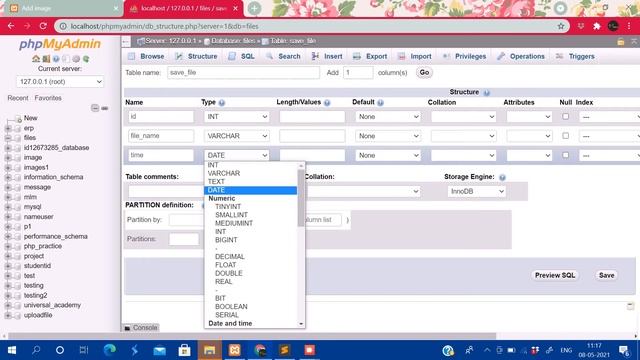Open the Privileges tab
640x360 pixels.
click(465, 56)
